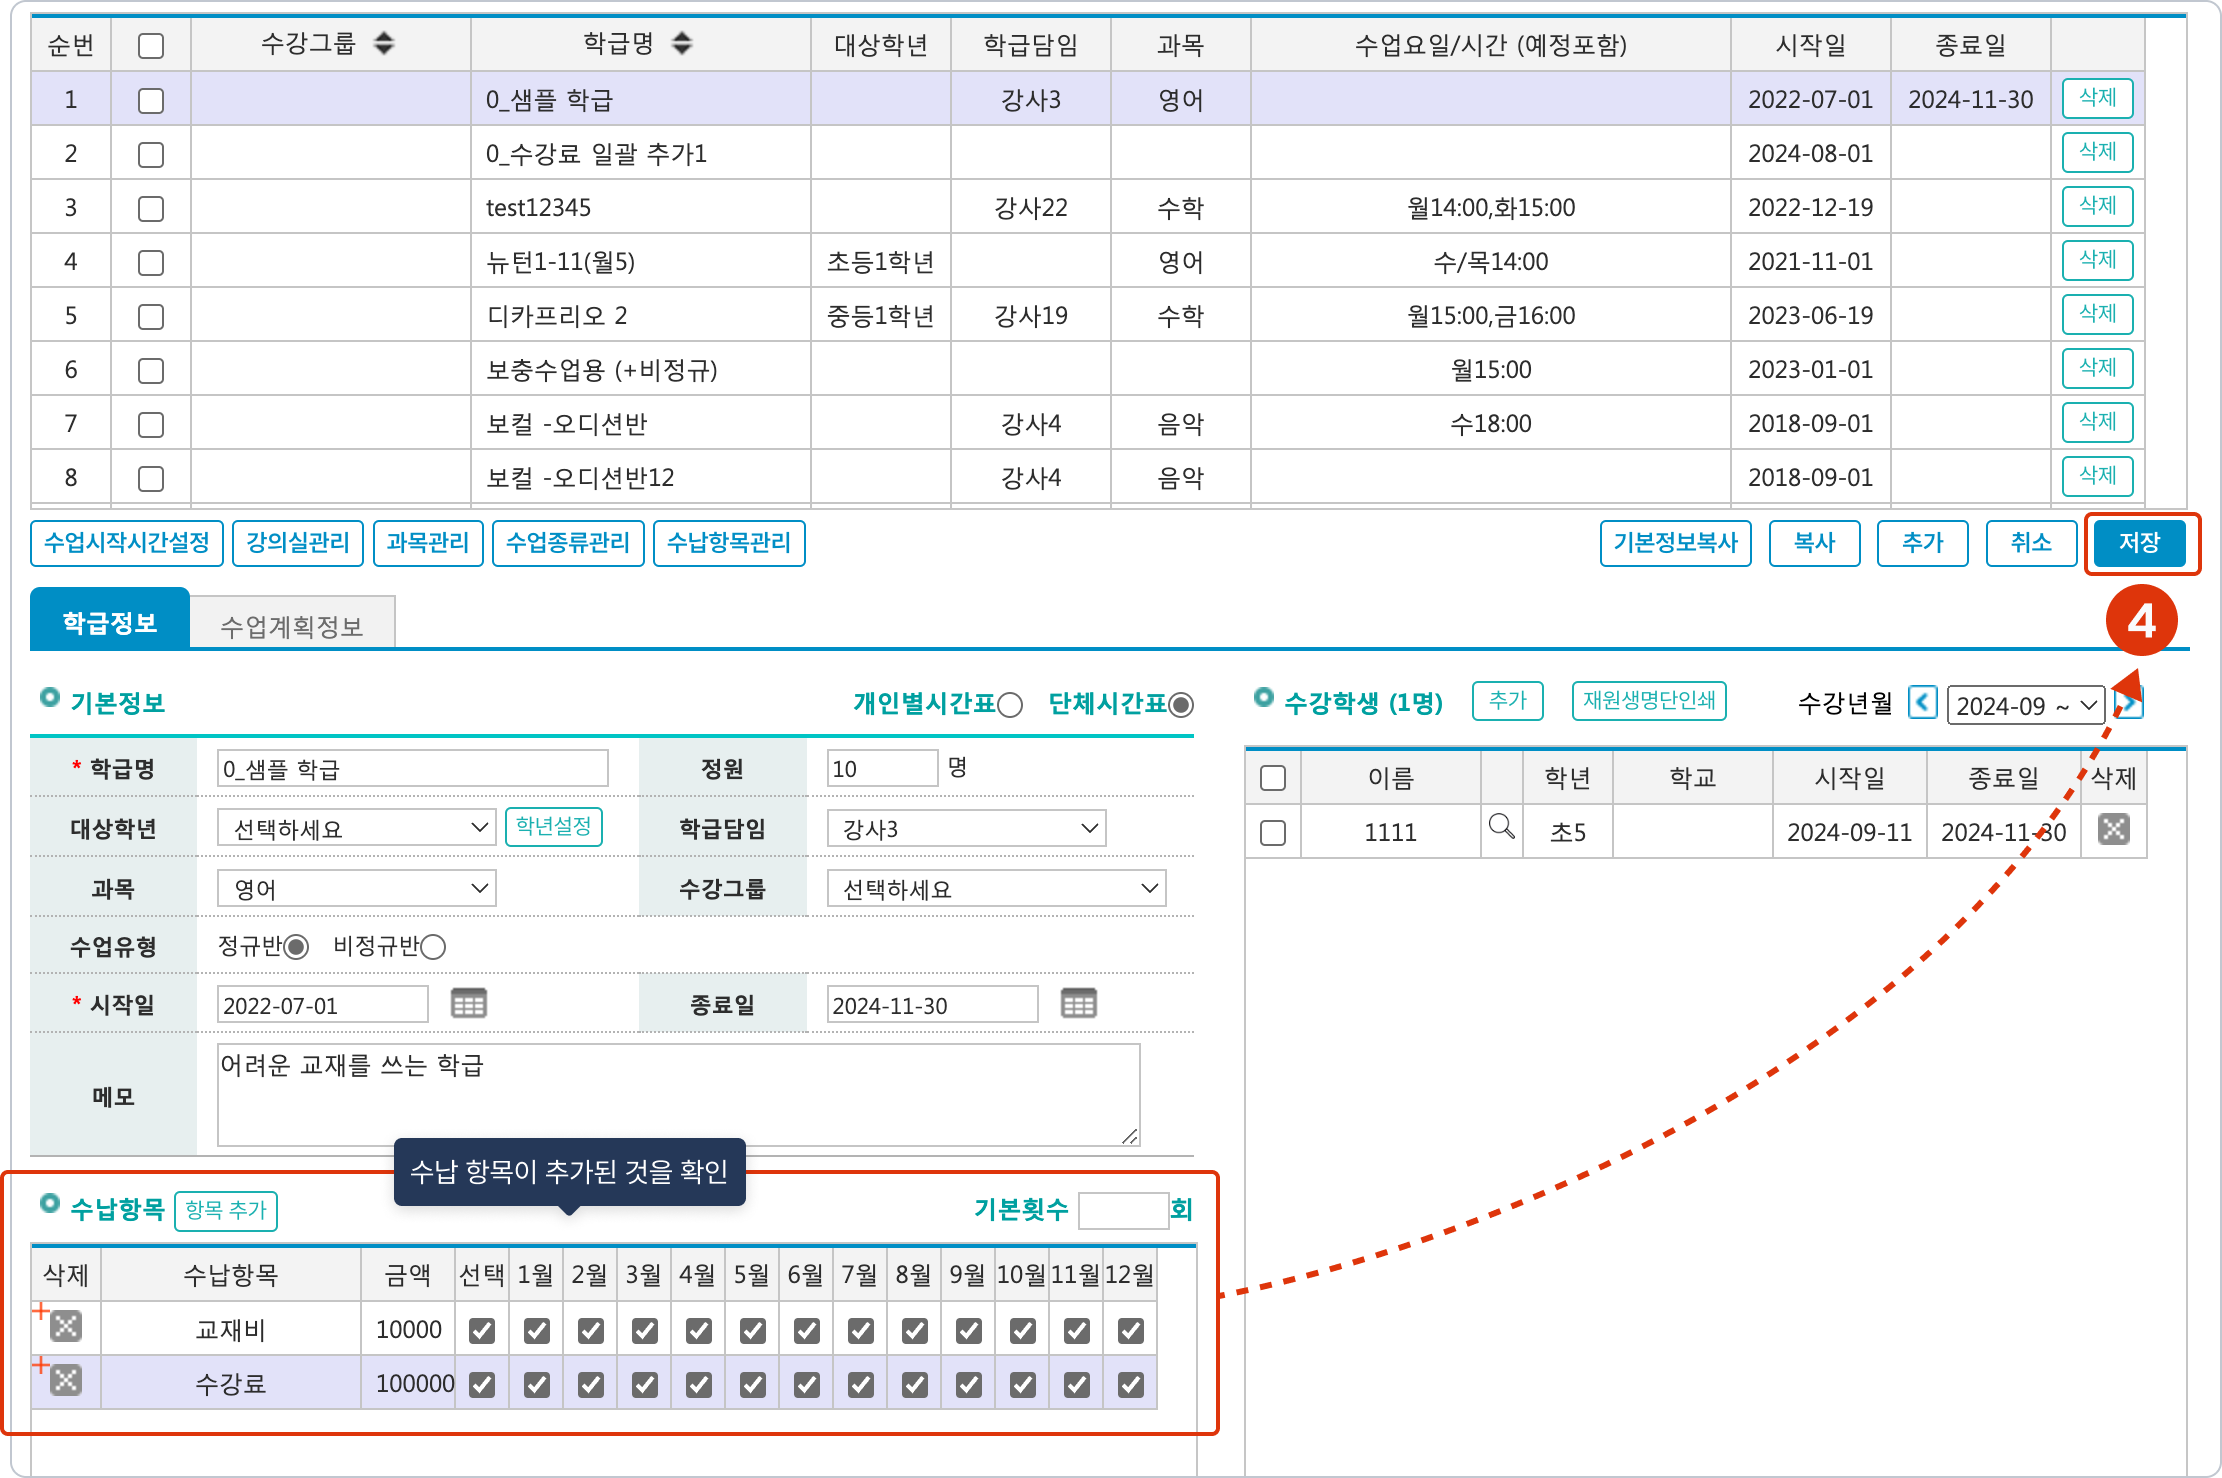Screen dimensions: 2222x1478
Task: Click into the 기본횟수 input field
Action: pos(1123,1210)
